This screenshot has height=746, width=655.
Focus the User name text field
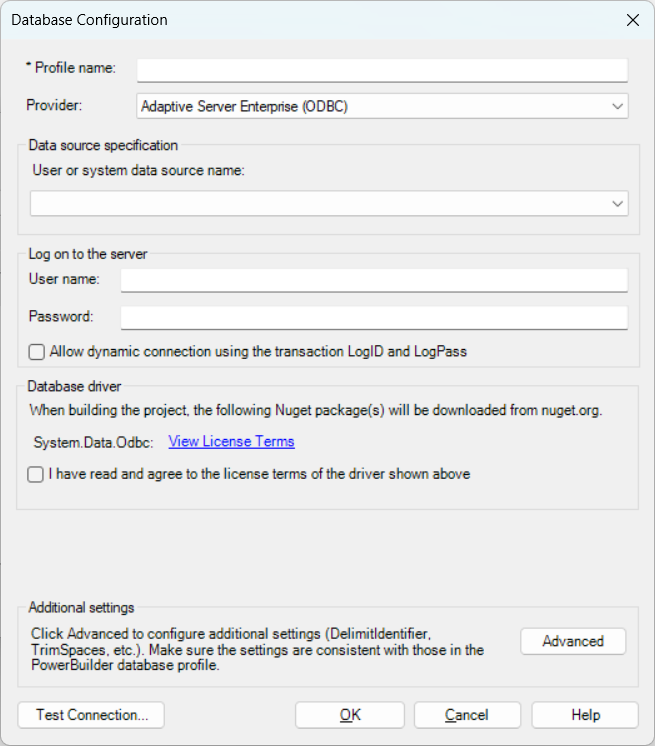[374, 280]
